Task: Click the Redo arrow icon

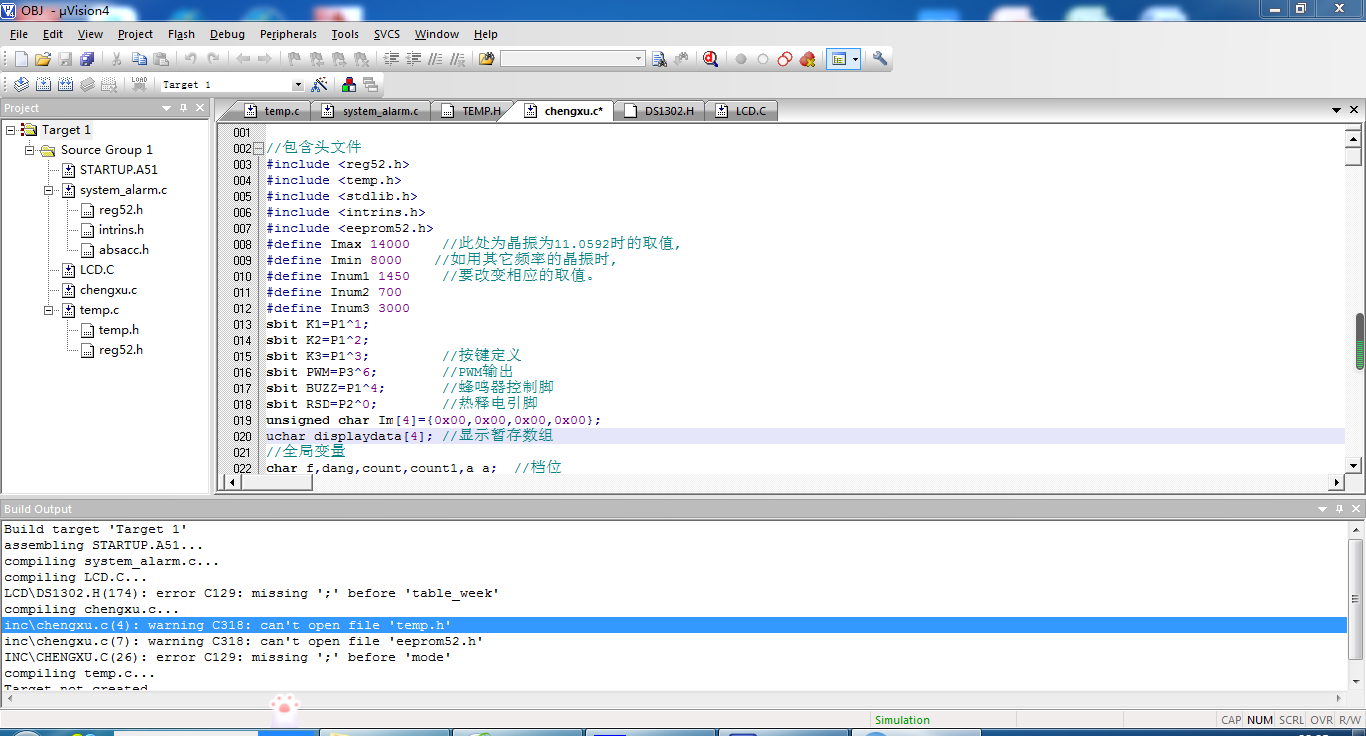Action: point(212,59)
